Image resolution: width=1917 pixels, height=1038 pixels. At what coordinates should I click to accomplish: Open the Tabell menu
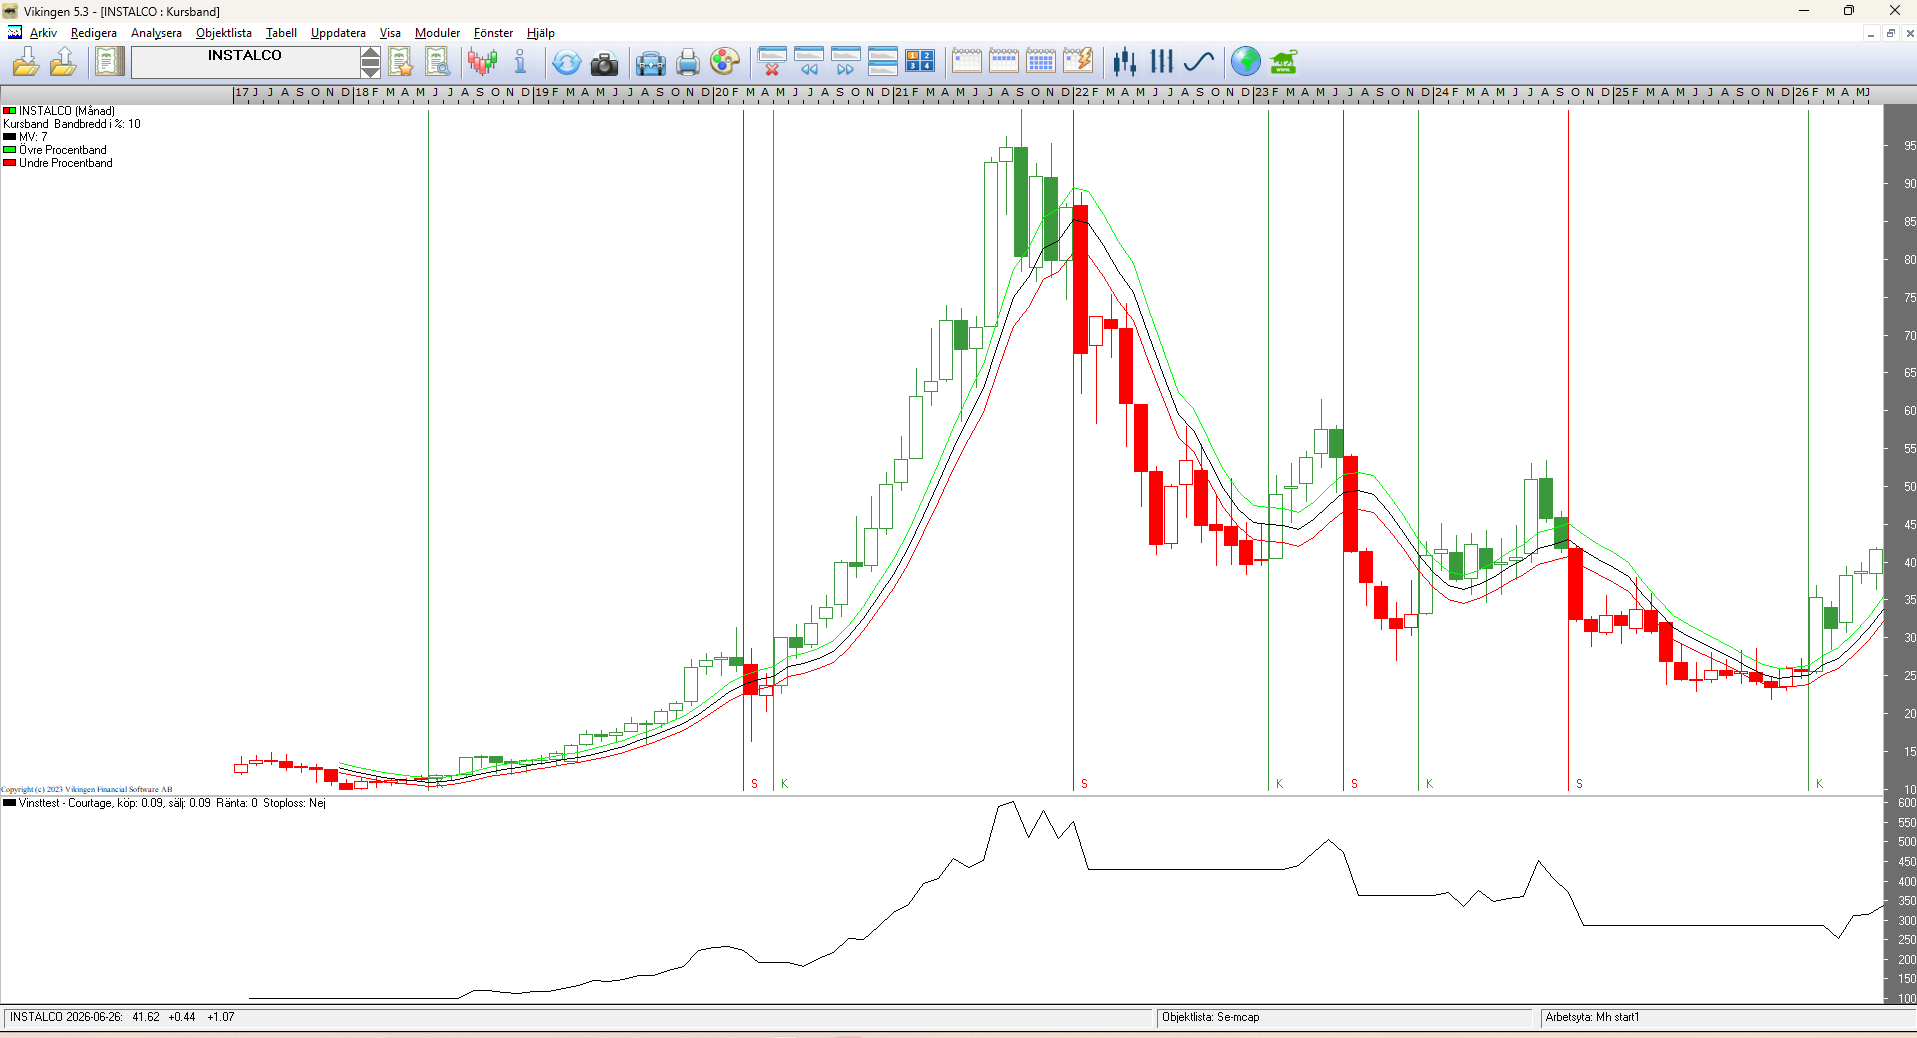pos(281,33)
